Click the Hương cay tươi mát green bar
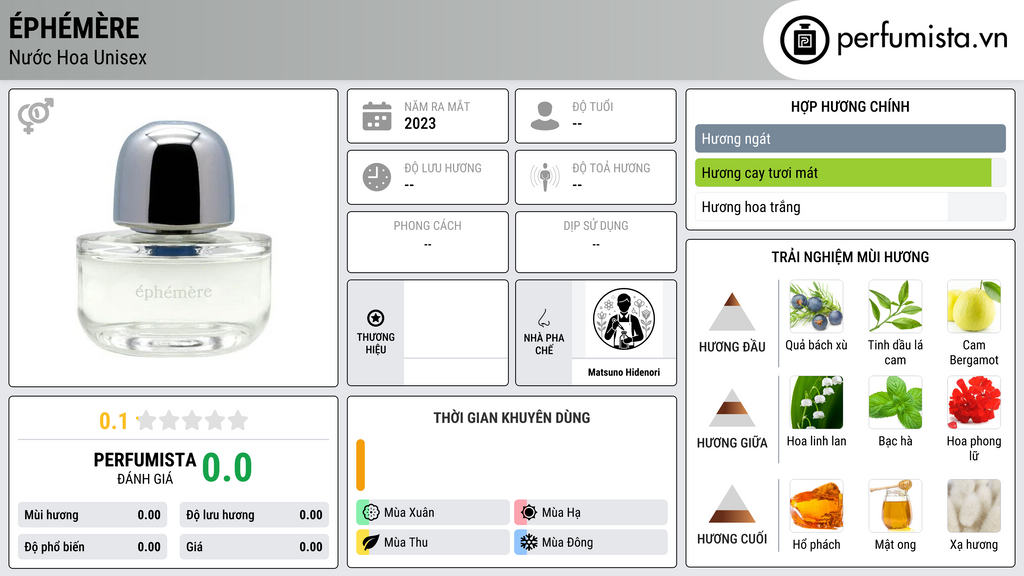1024x576 pixels. click(x=843, y=173)
